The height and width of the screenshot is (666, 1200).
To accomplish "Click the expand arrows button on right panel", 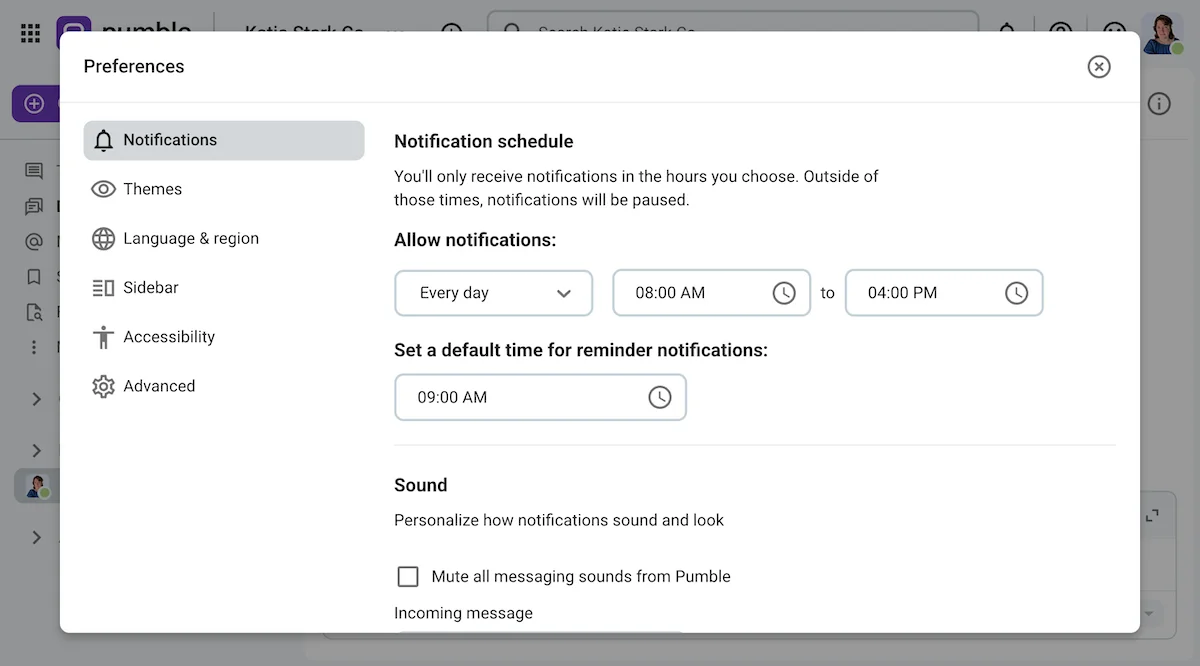I will coord(1152,513).
